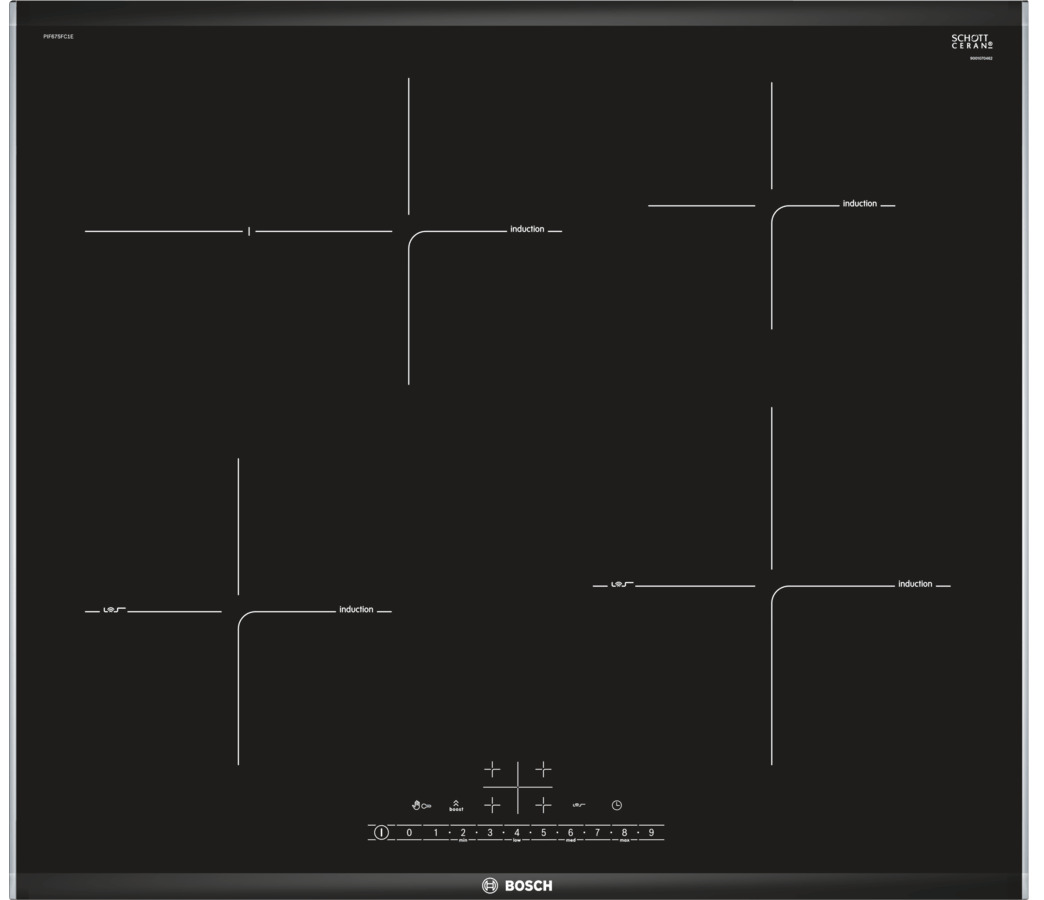Set heat to level 2 (min)
The width and height of the screenshot is (1044, 900).
point(463,833)
